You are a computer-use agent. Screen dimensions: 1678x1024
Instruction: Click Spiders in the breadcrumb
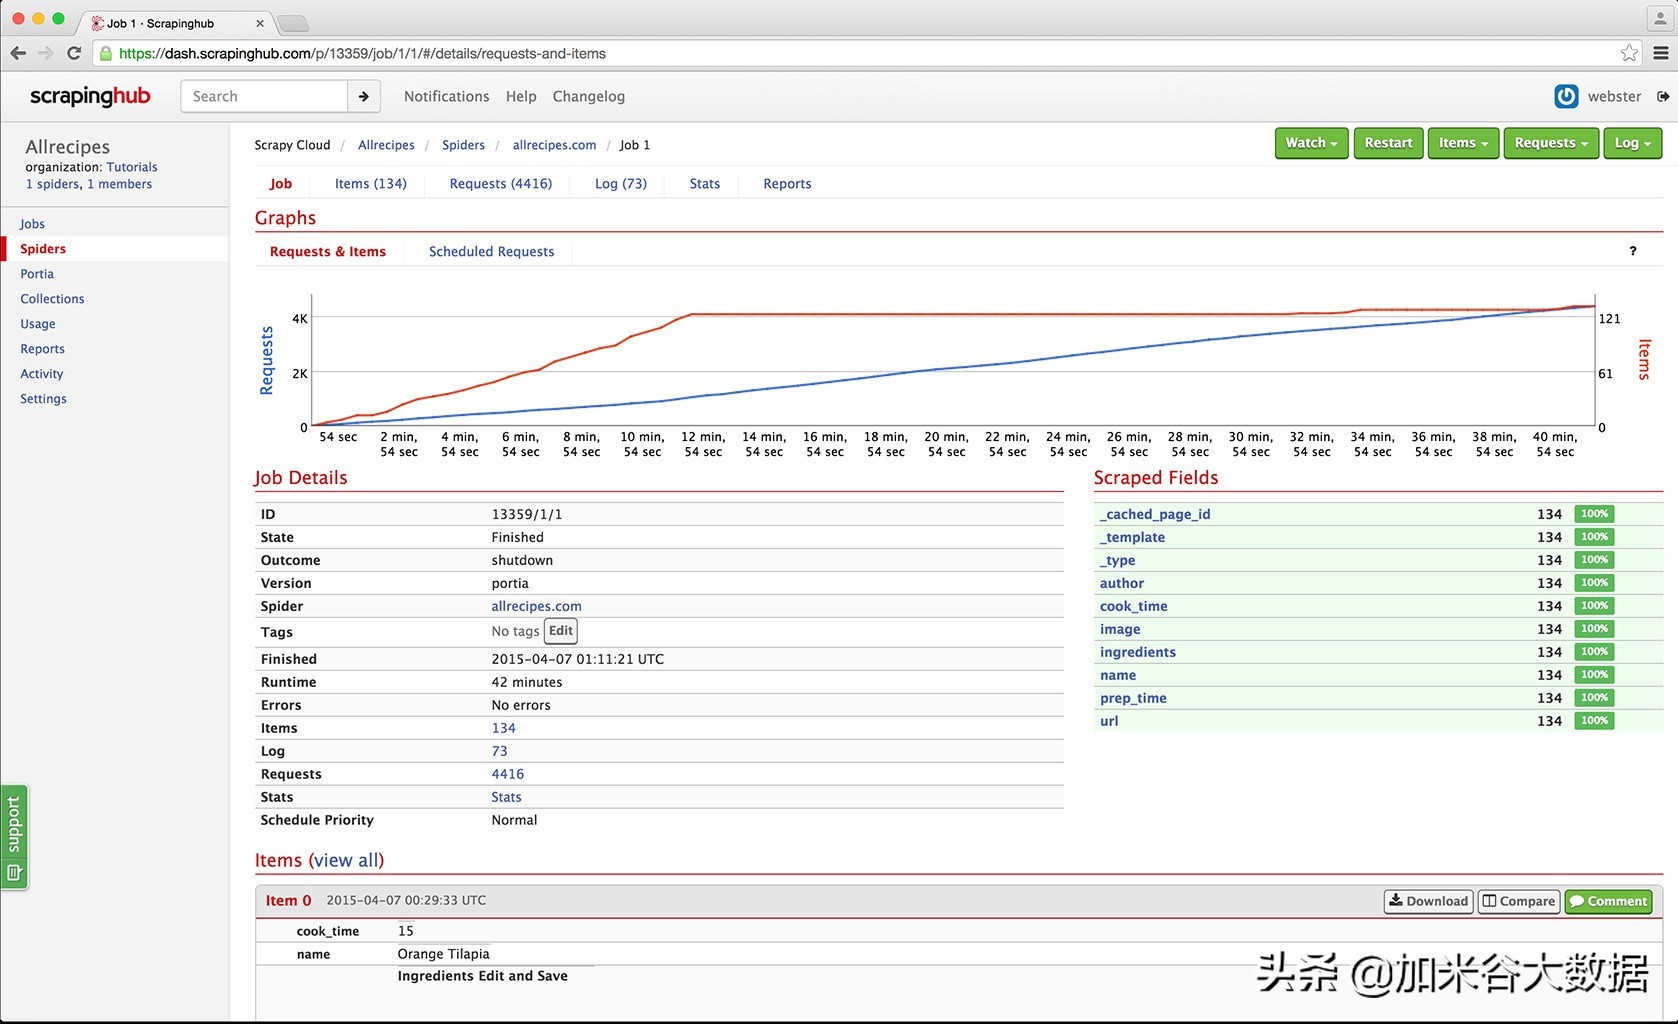tap(463, 145)
